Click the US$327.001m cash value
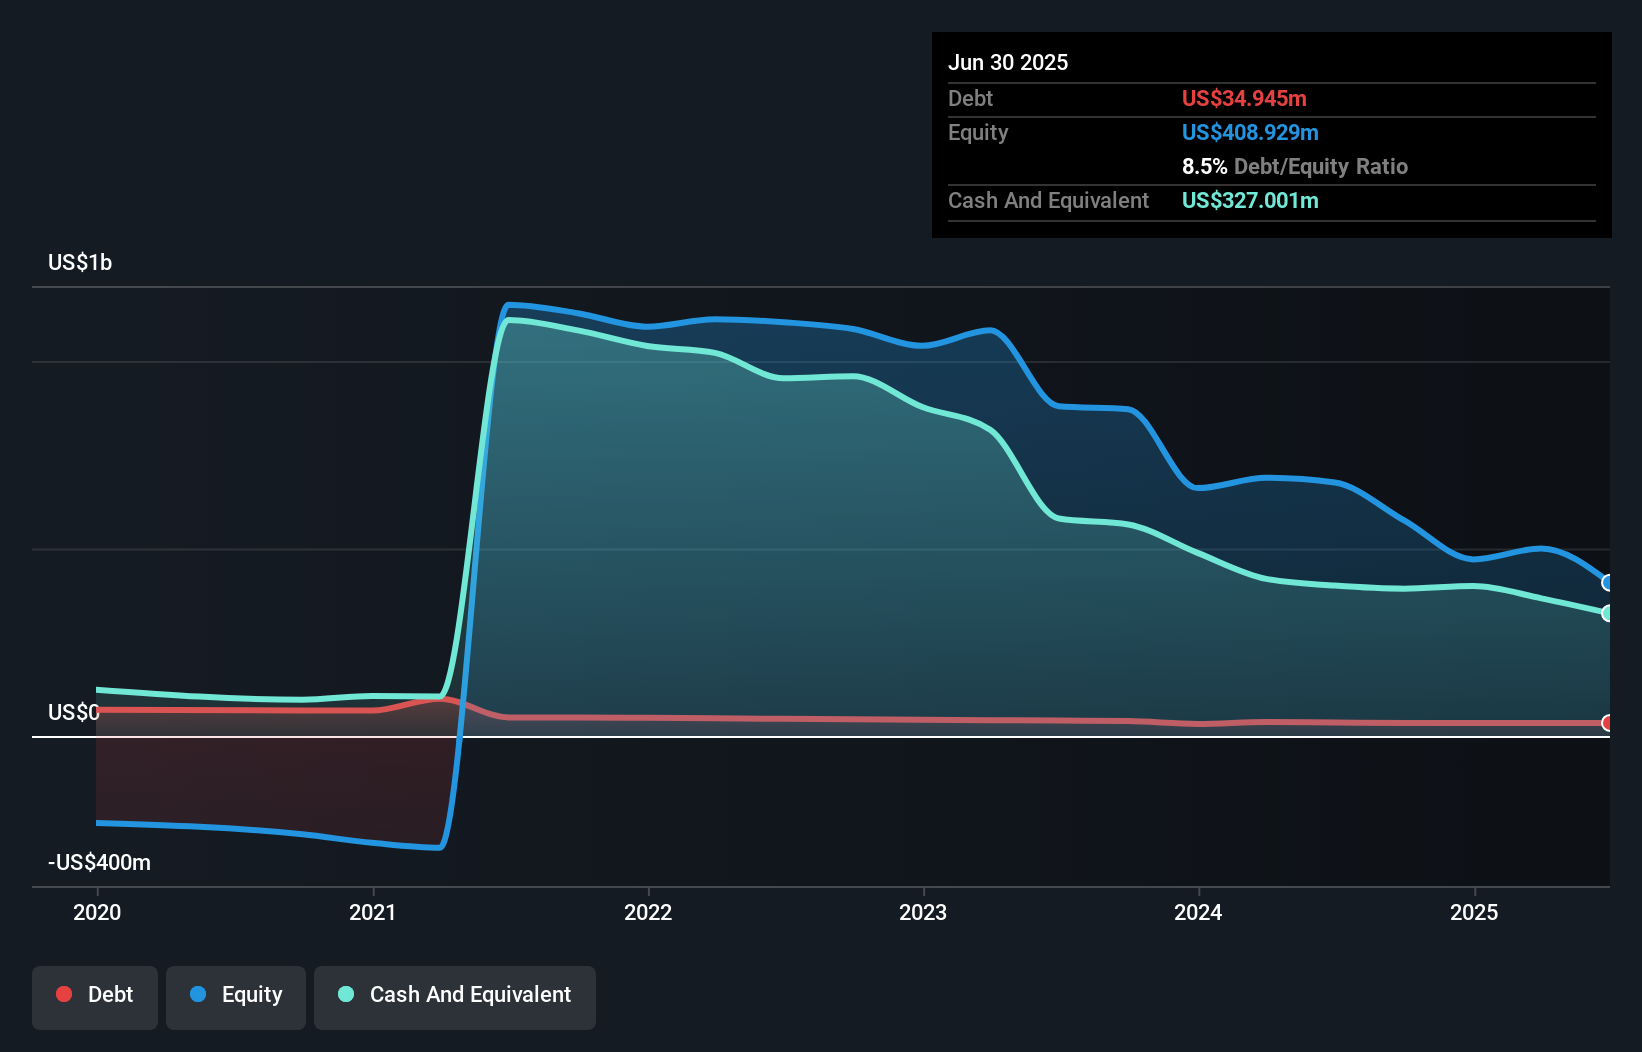The image size is (1642, 1052). pyautogui.click(x=1250, y=200)
